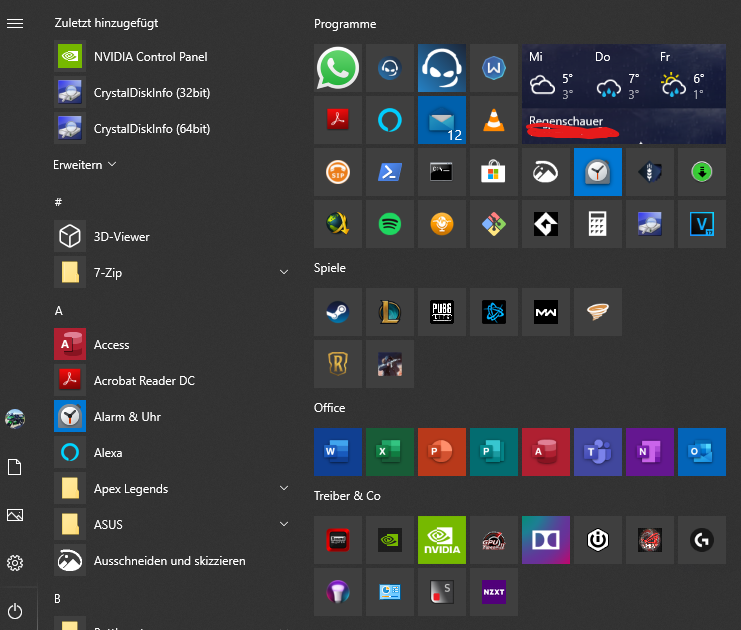
Task: Open the Samsung Magician S tile
Action: pos(442,592)
